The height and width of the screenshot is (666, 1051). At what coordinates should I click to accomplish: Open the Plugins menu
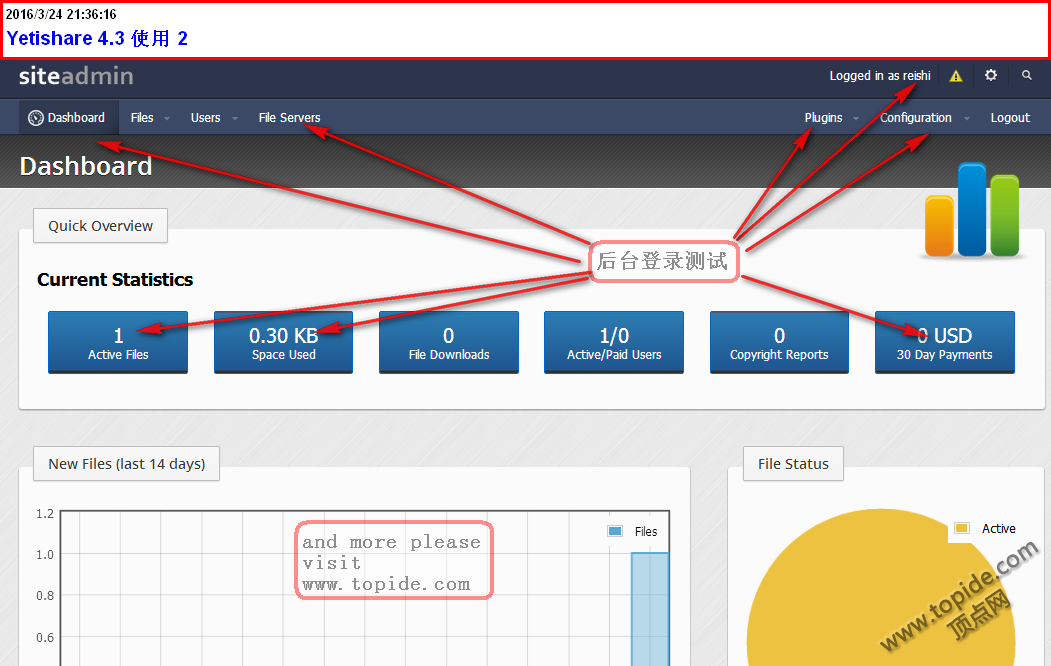[x=823, y=117]
